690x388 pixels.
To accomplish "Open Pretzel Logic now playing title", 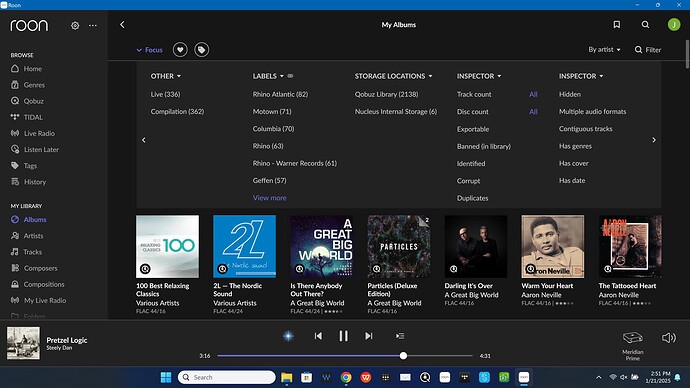I will [x=67, y=340].
